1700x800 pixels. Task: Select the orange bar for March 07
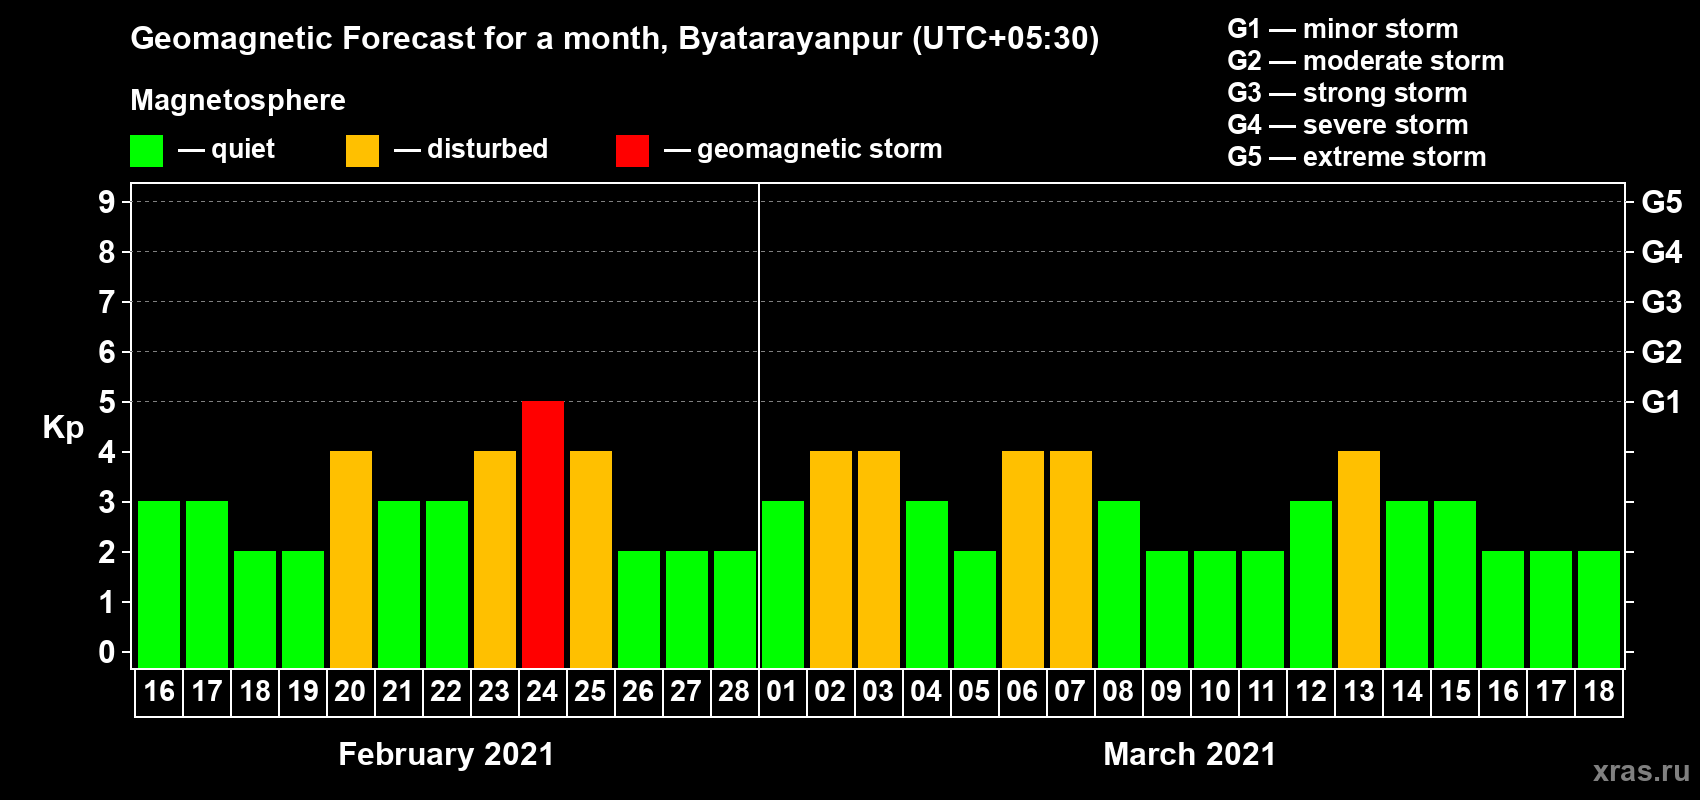coord(1071,559)
